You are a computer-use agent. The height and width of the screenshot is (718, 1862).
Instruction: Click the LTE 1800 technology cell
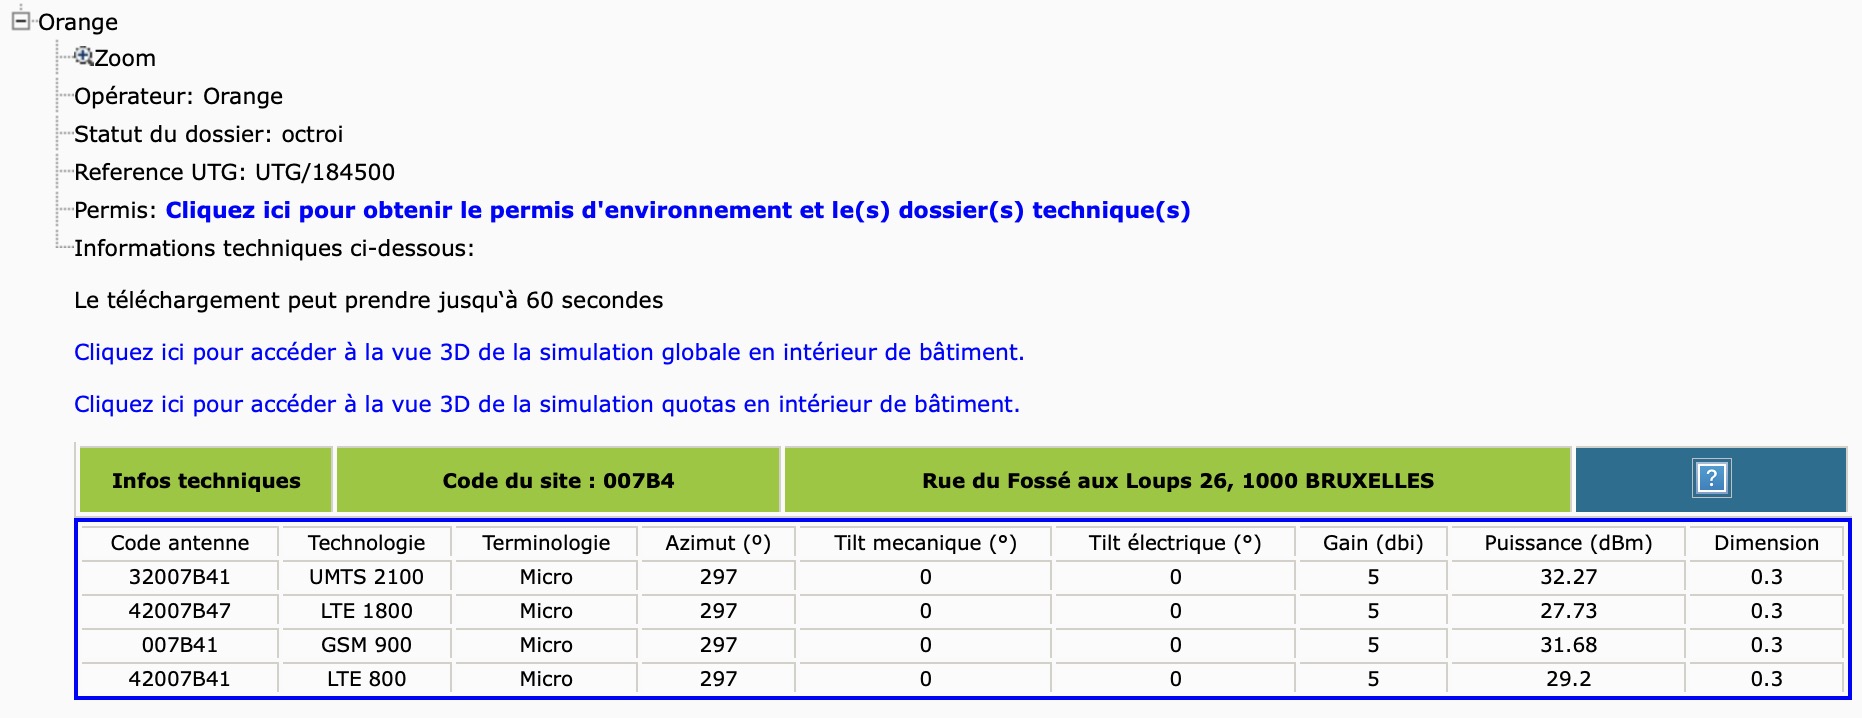(366, 611)
